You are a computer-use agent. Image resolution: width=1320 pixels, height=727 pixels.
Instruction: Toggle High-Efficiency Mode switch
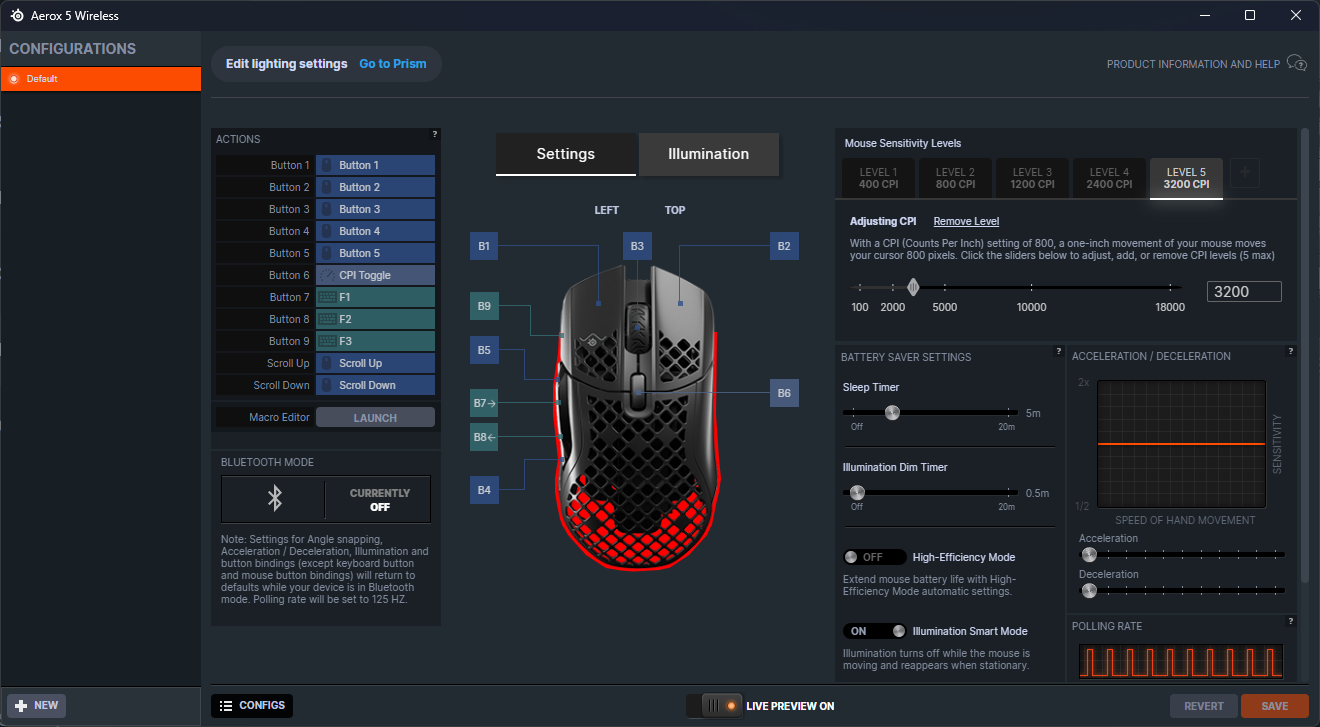tap(875, 557)
